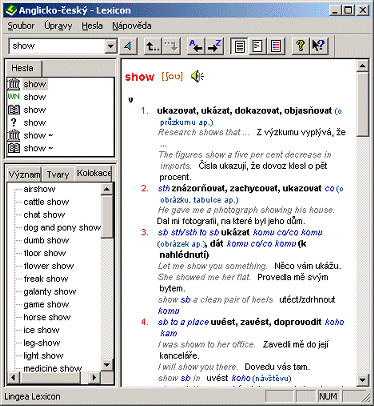Click the collocations vertical scrollbar thumb
The image size is (374, 406).
[x=107, y=217]
